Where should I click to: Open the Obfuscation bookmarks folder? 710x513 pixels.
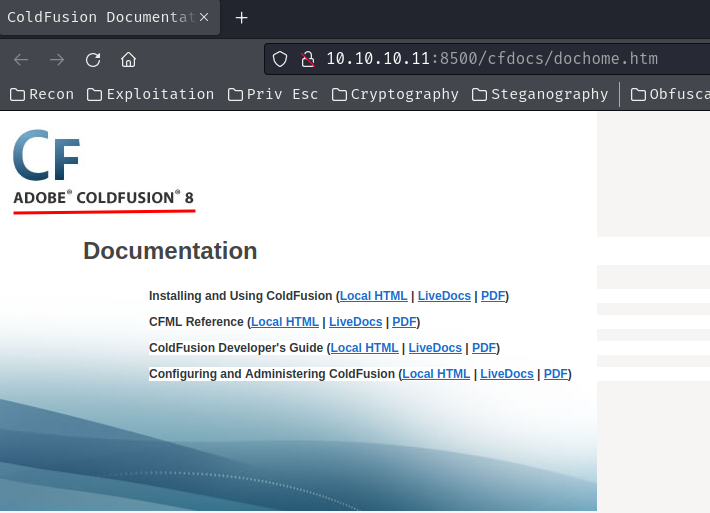coord(670,94)
